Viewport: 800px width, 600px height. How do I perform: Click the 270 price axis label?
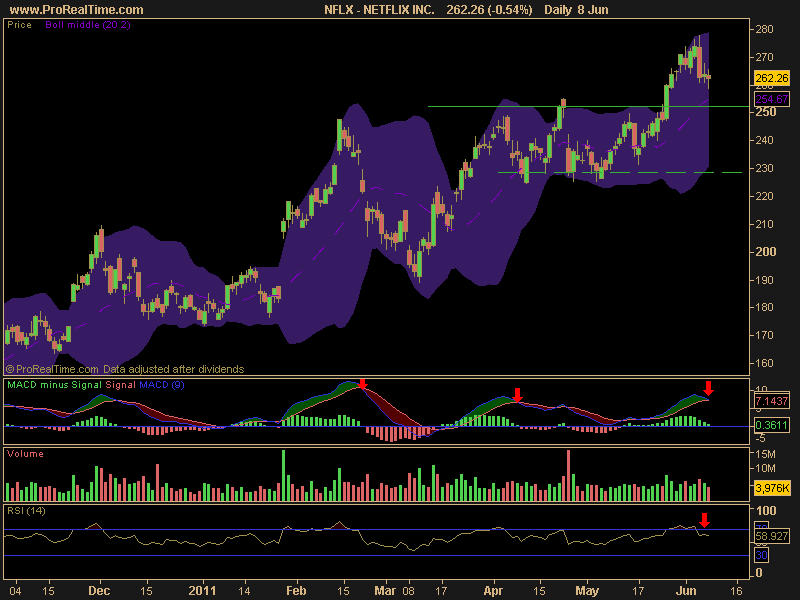click(x=764, y=57)
